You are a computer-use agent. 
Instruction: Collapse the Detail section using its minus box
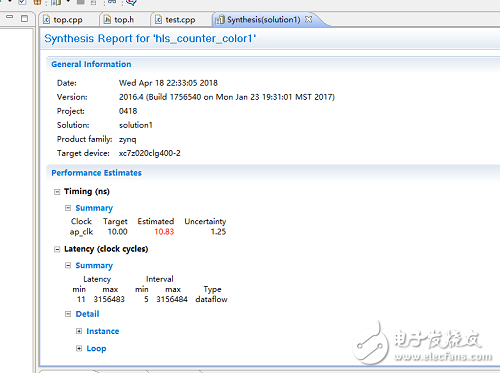coord(68,314)
